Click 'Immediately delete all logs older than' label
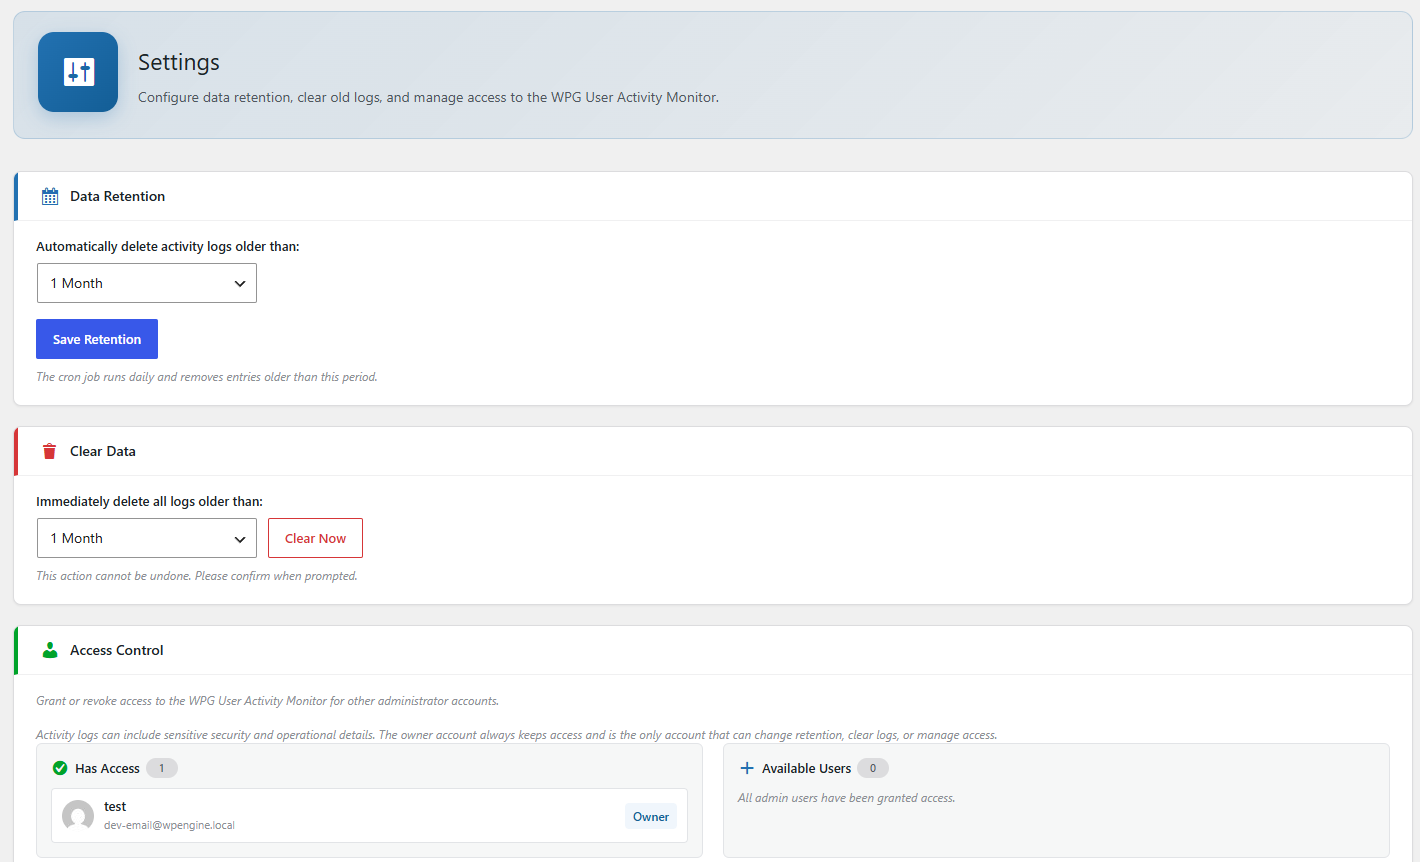1420x862 pixels. click(x=149, y=501)
